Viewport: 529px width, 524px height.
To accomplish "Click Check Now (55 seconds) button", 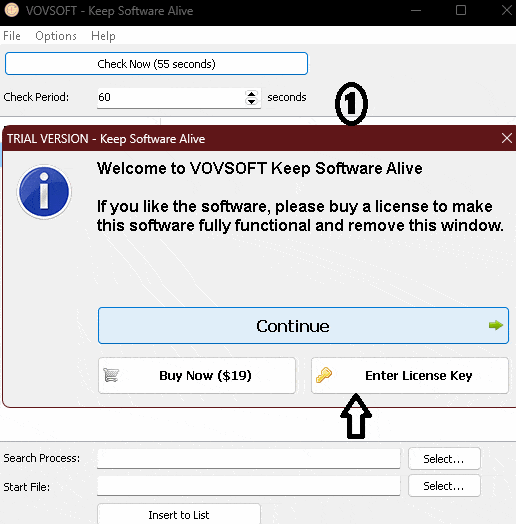I will (156, 63).
